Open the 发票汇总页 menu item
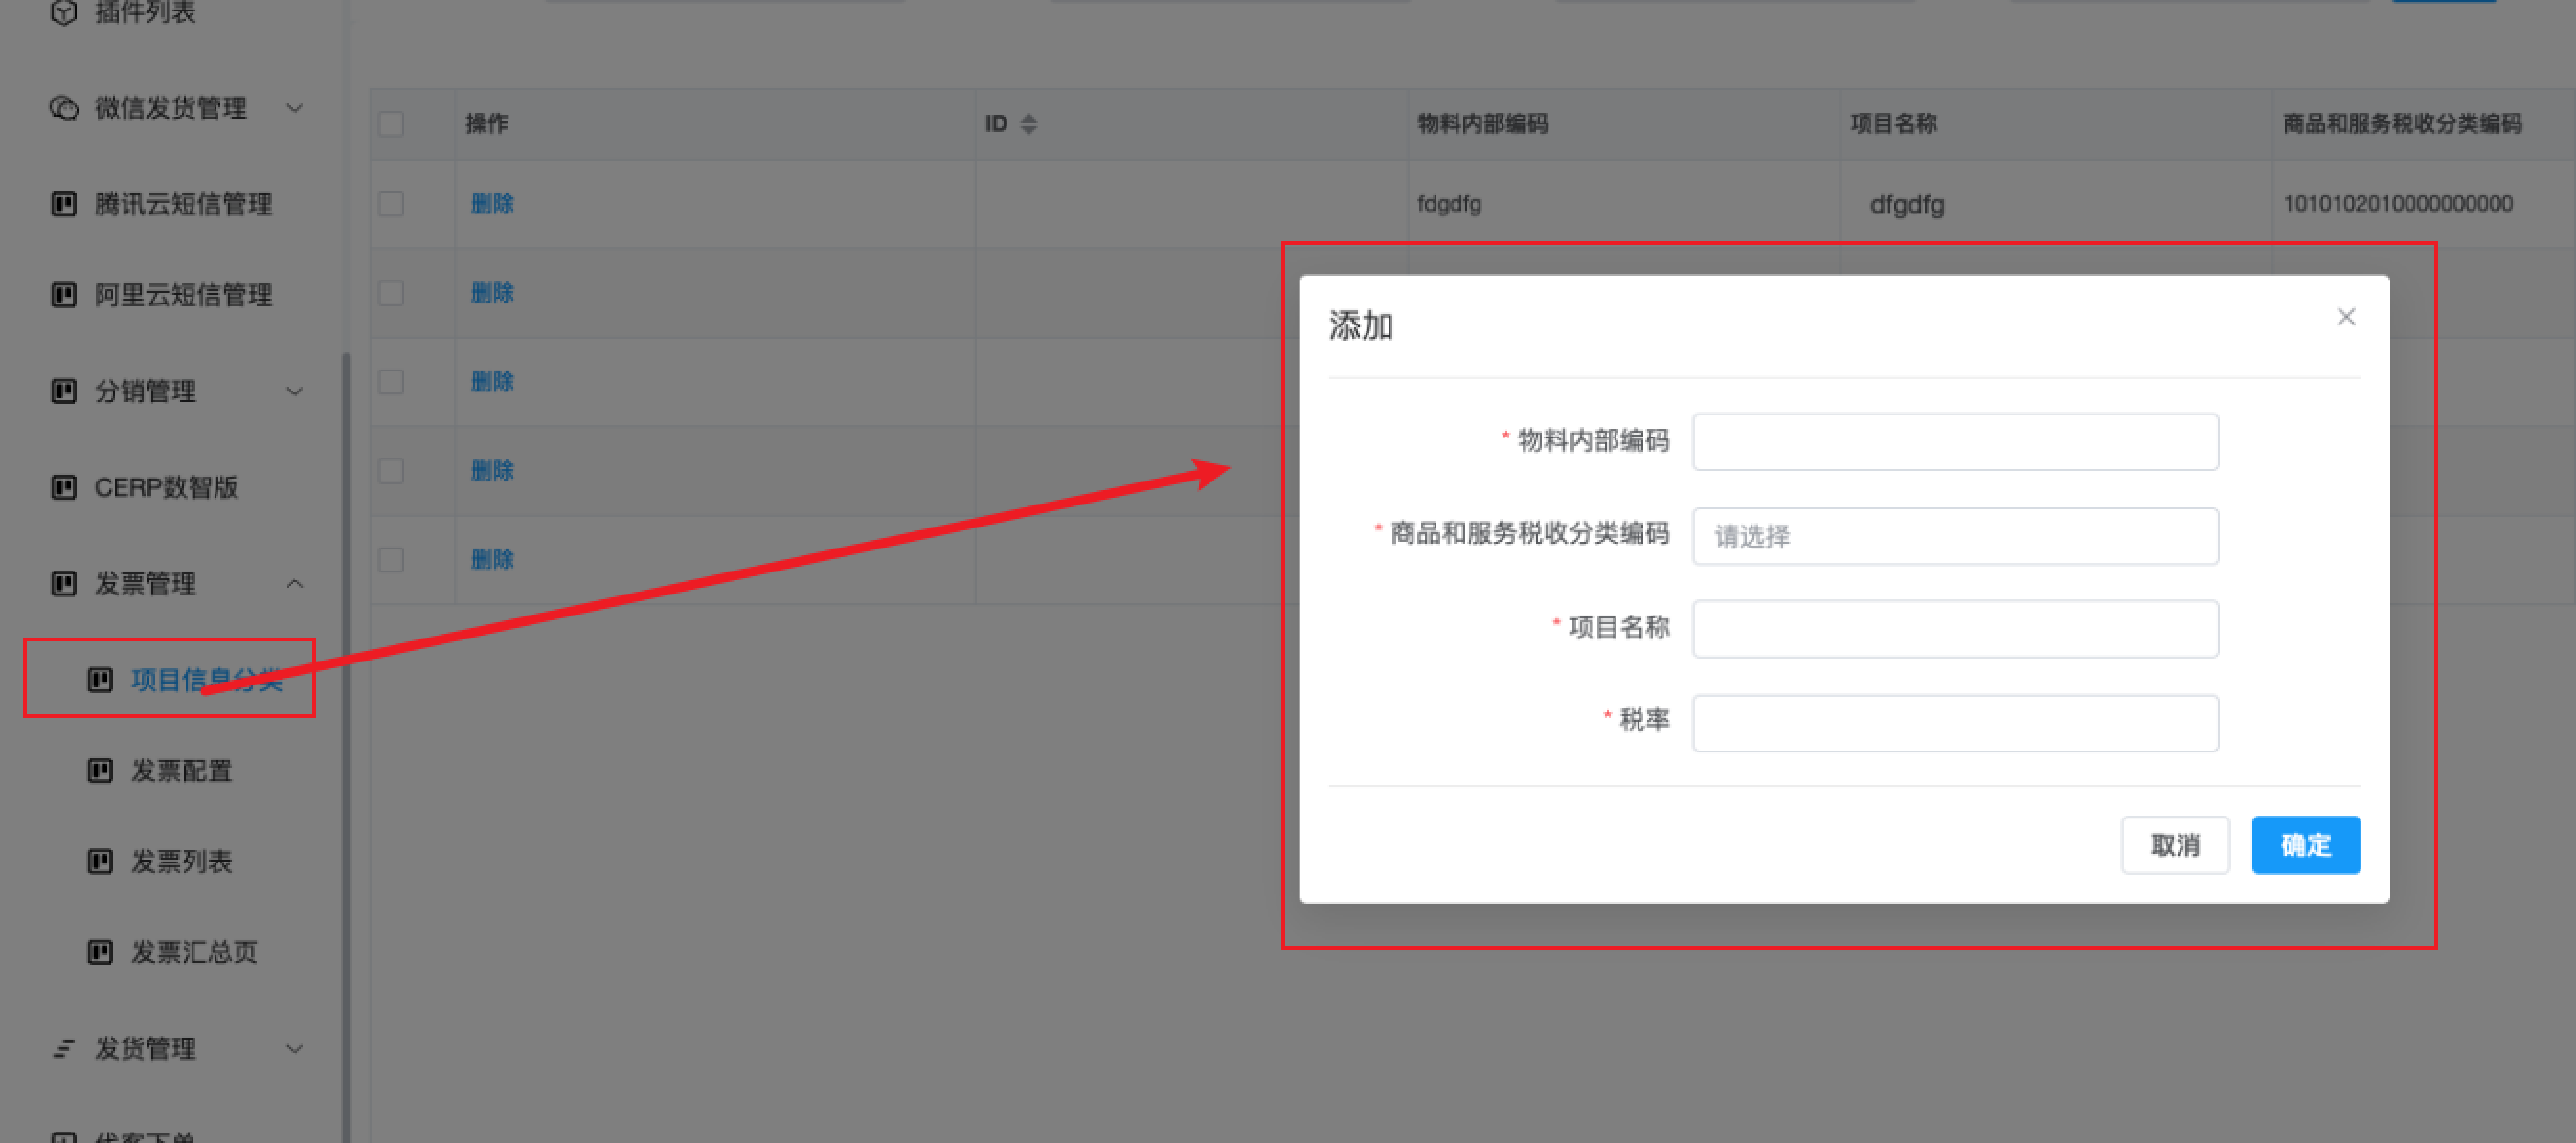This screenshot has width=2576, height=1143. (x=194, y=952)
